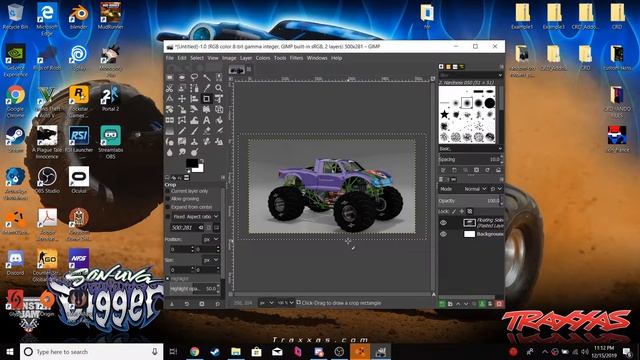
Task: Select the Rectangle Select tool
Action: (x=170, y=78)
